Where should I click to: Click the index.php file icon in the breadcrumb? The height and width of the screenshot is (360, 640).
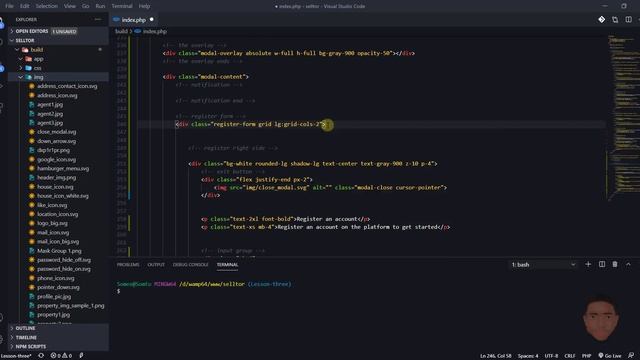(x=138, y=31)
